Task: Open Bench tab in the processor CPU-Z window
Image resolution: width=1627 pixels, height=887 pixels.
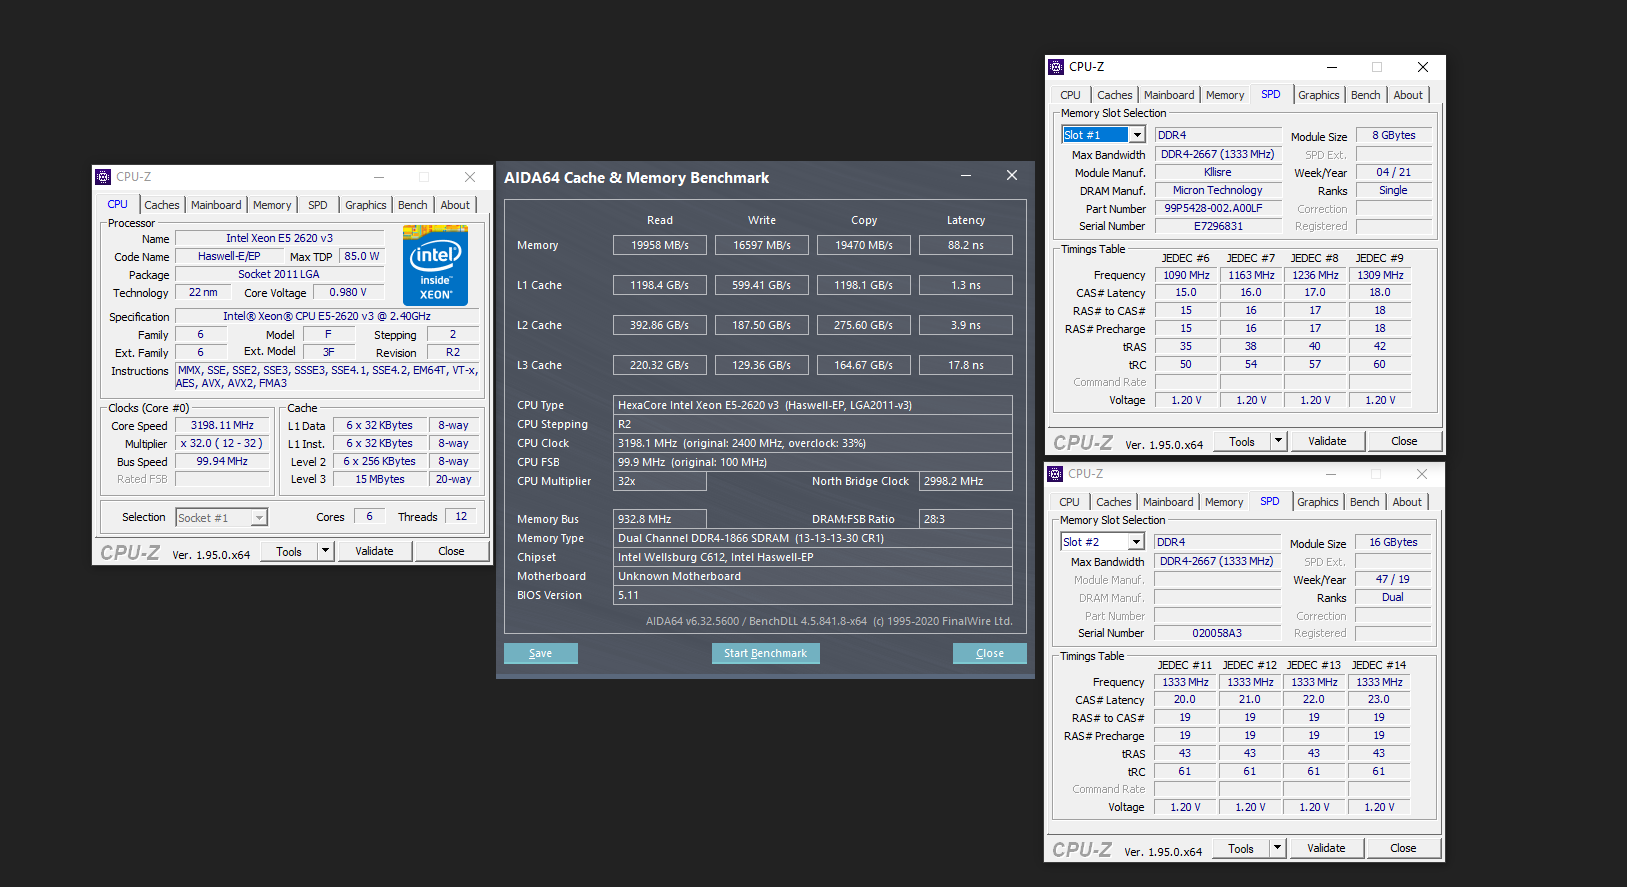Action: click(413, 205)
